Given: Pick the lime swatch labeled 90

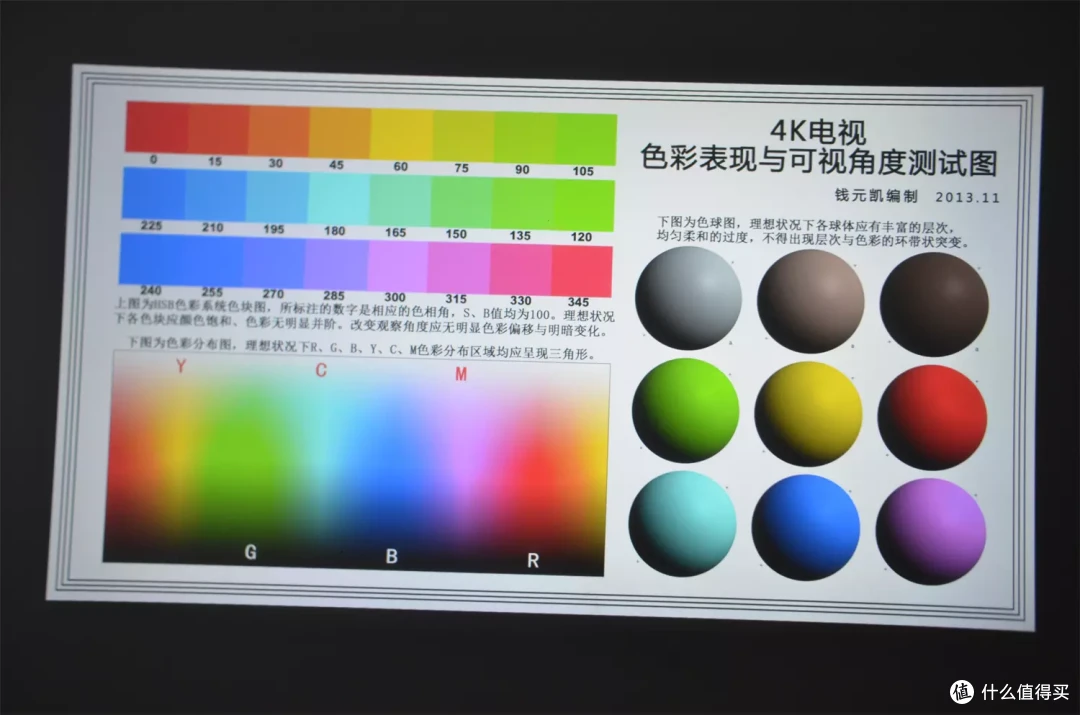Looking at the screenshot, I should tap(526, 138).
